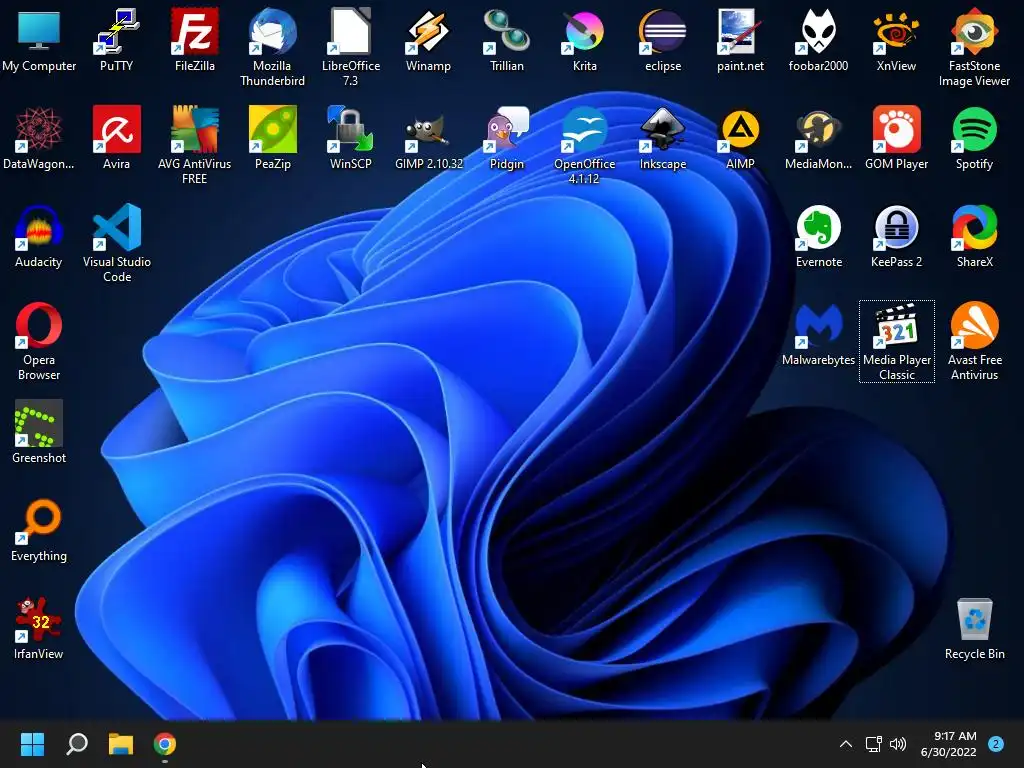Open the clock showing 9:17 AM

(x=949, y=744)
